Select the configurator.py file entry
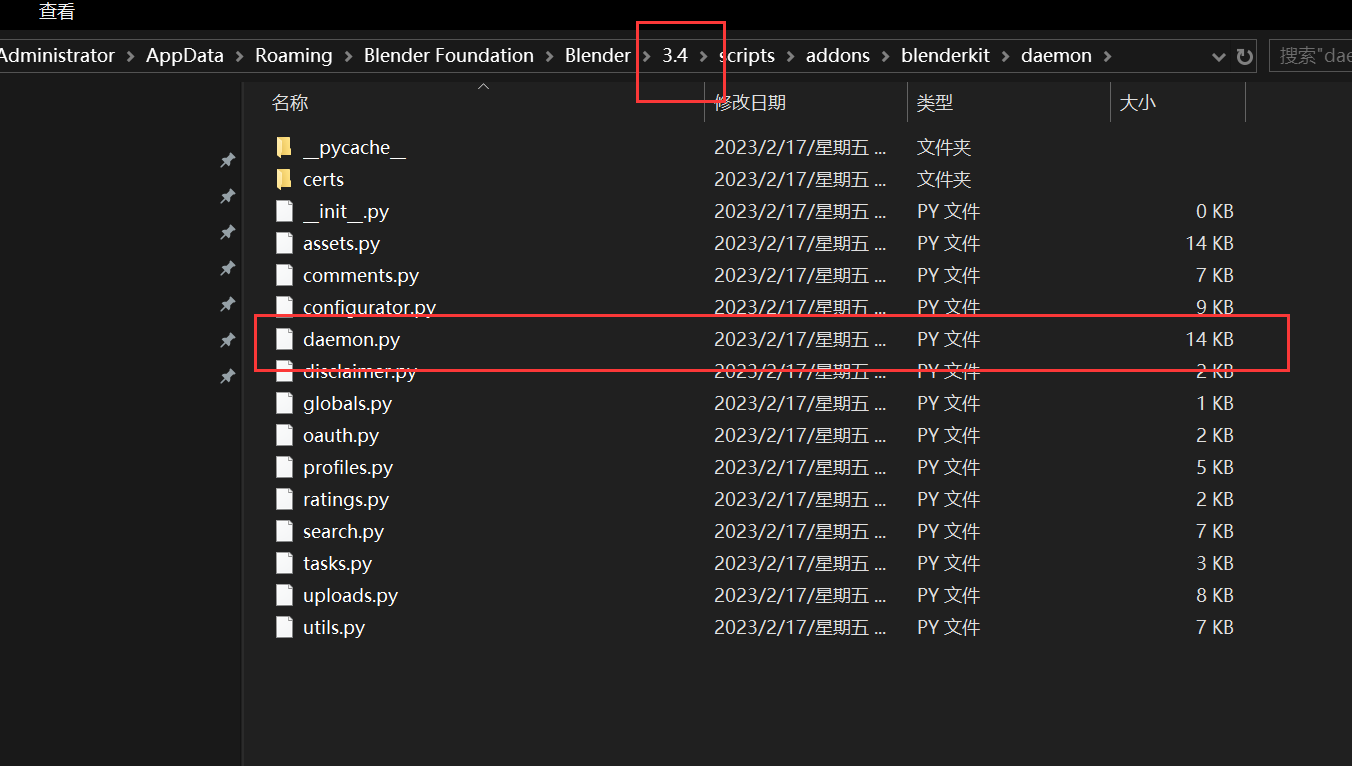 click(x=370, y=307)
